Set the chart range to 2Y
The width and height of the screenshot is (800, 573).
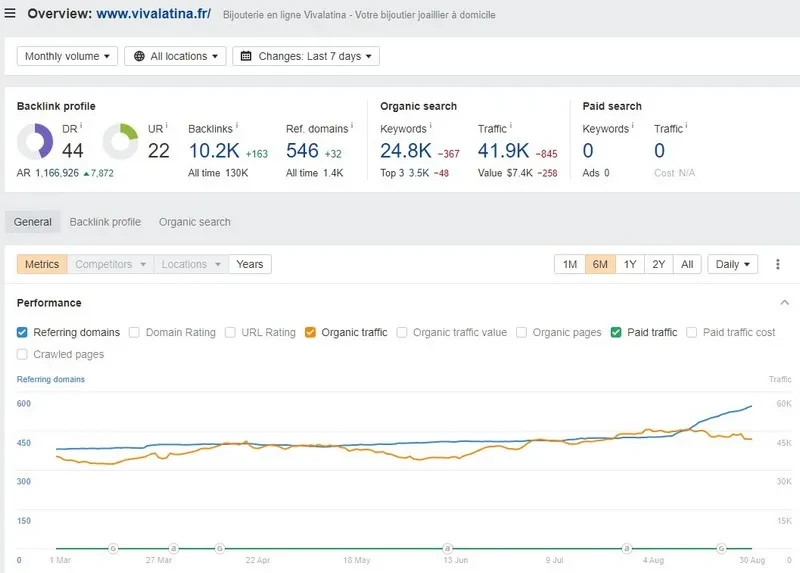[x=659, y=264]
